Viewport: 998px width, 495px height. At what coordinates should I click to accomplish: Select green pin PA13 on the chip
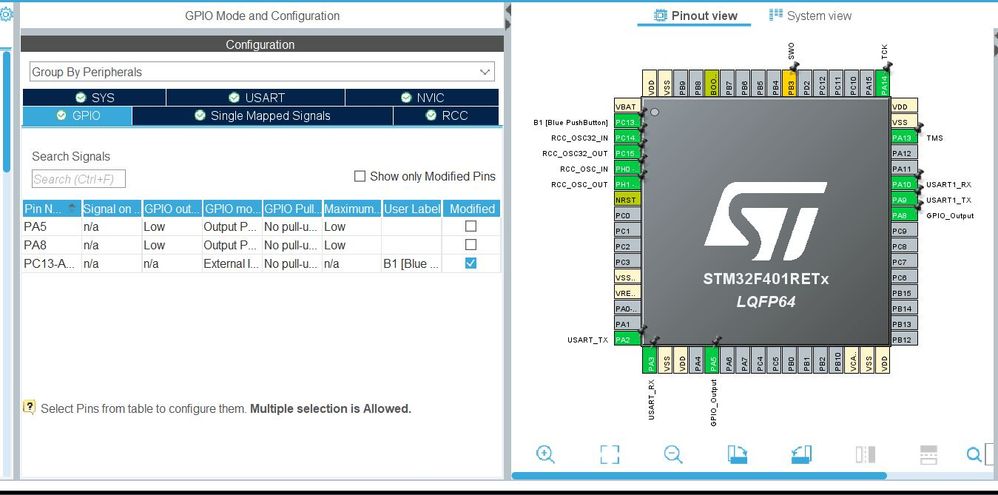point(904,137)
